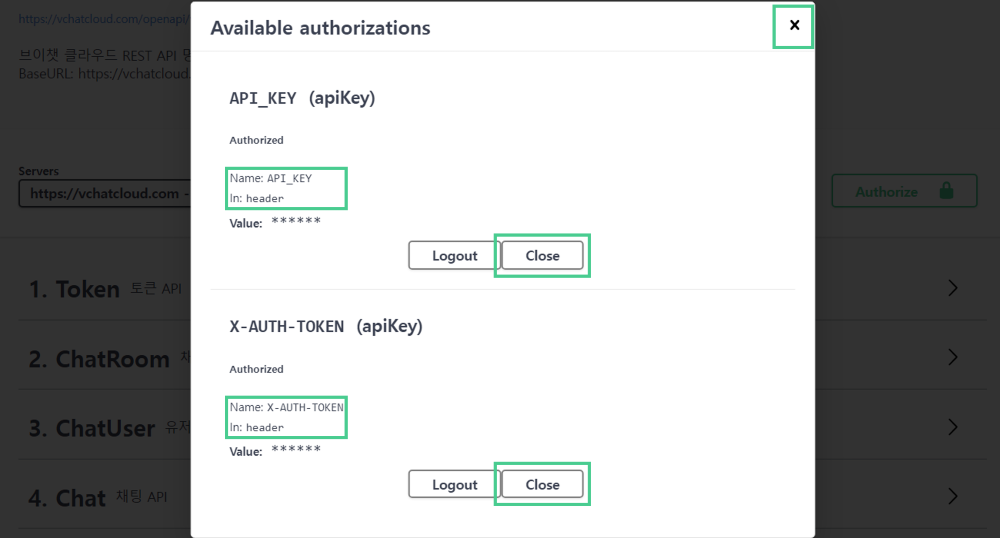
Task: Click the X-AUTH-TOKEN masked value field
Action: 296,449
